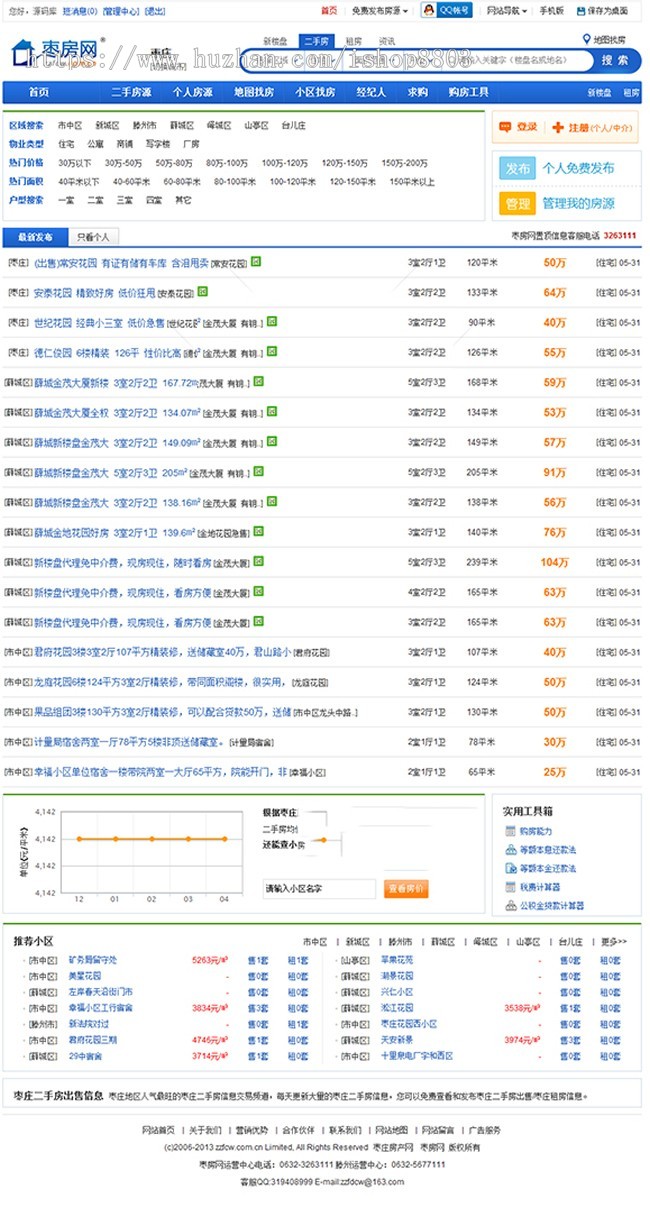
Task: Open 联系我们 in the footer
Action: pos(346,1130)
